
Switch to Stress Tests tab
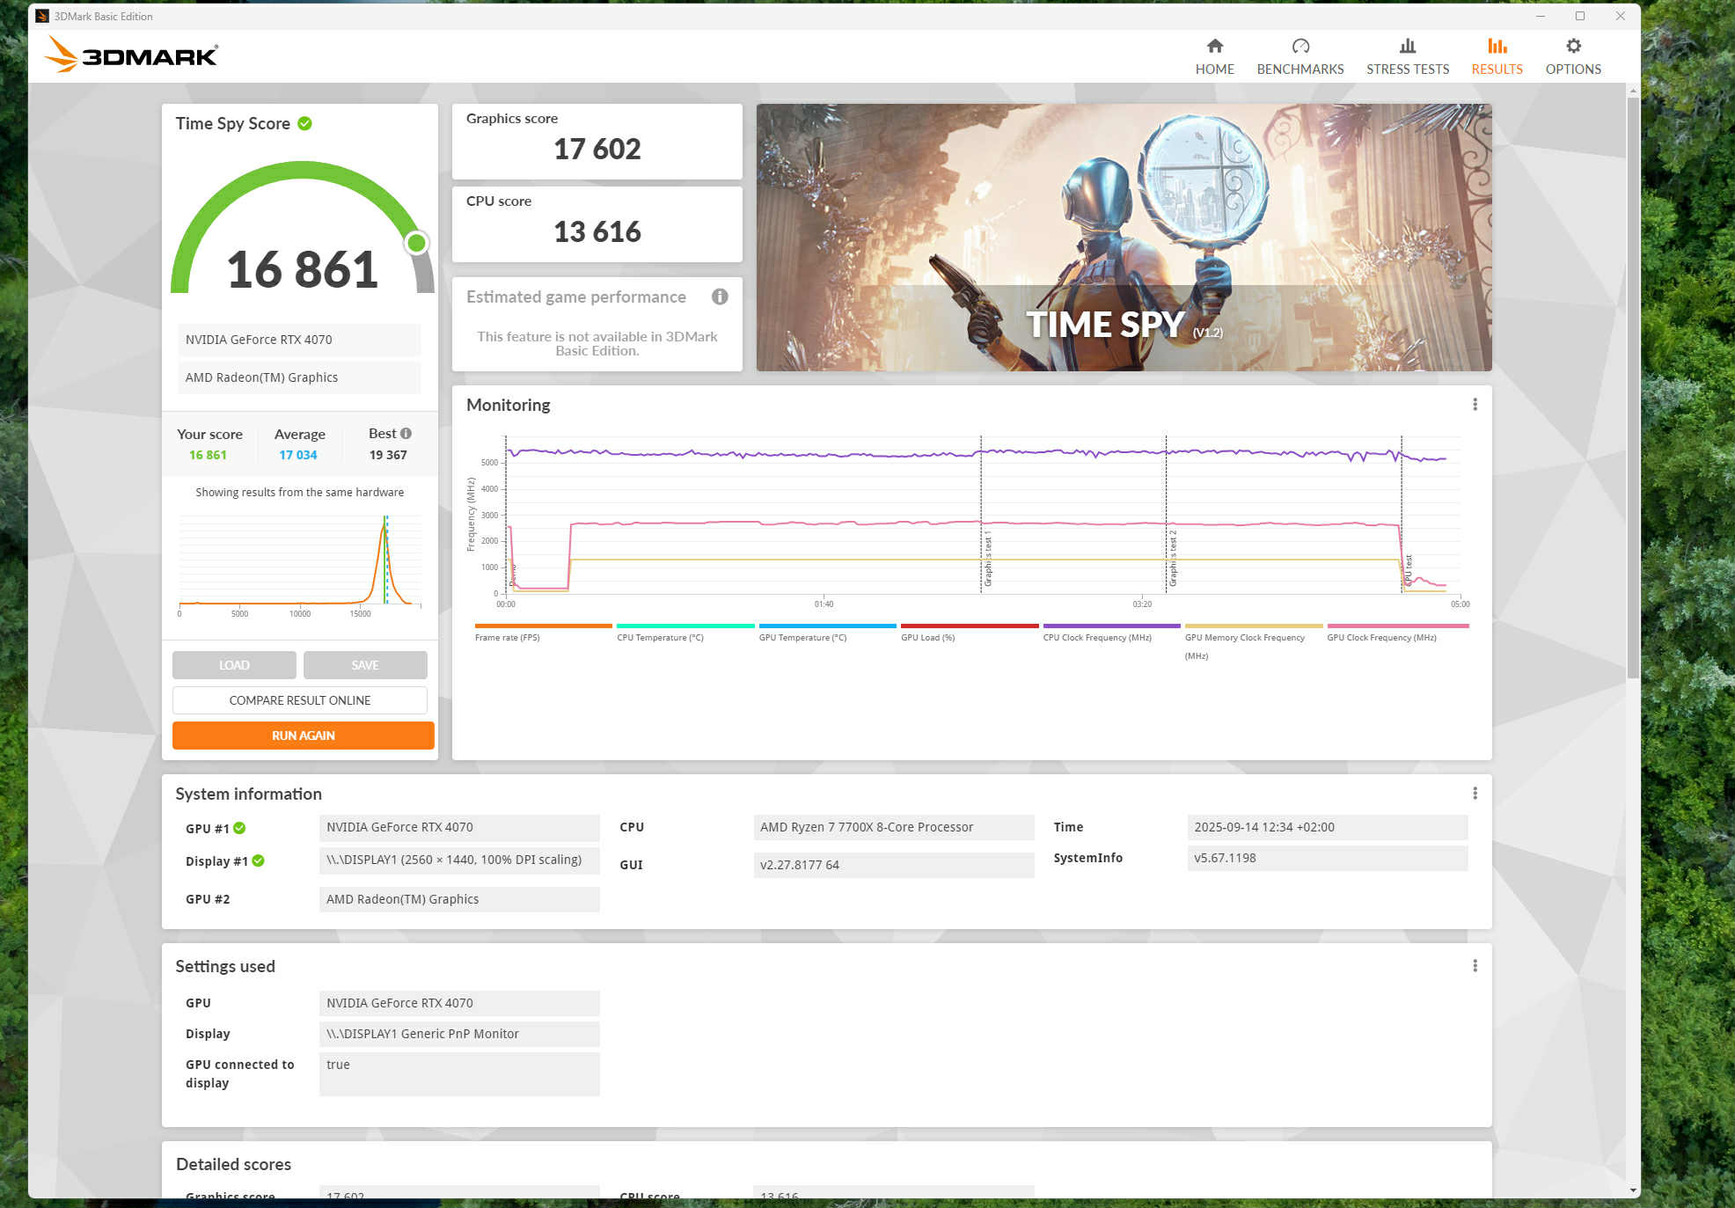[x=1407, y=56]
